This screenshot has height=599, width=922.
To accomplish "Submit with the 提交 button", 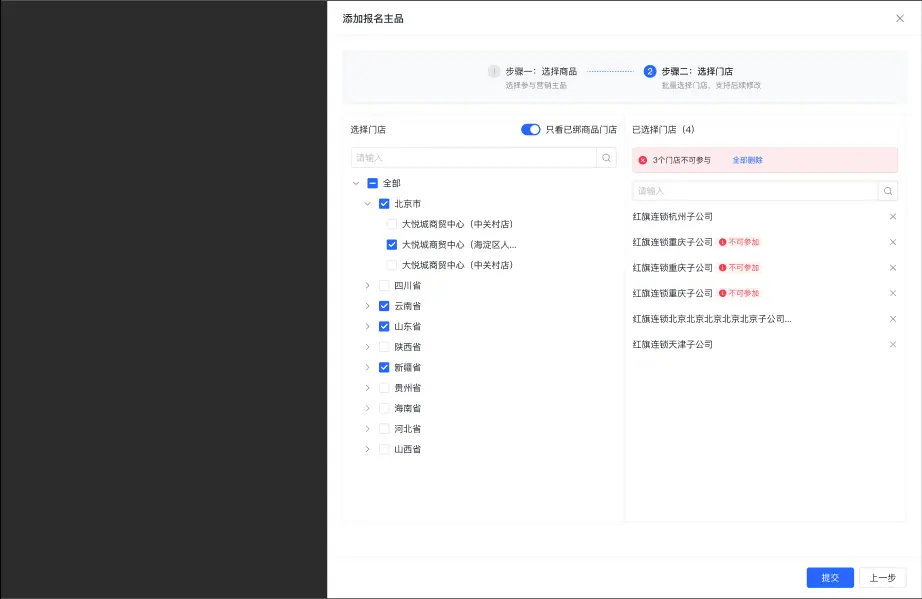I will pos(830,578).
